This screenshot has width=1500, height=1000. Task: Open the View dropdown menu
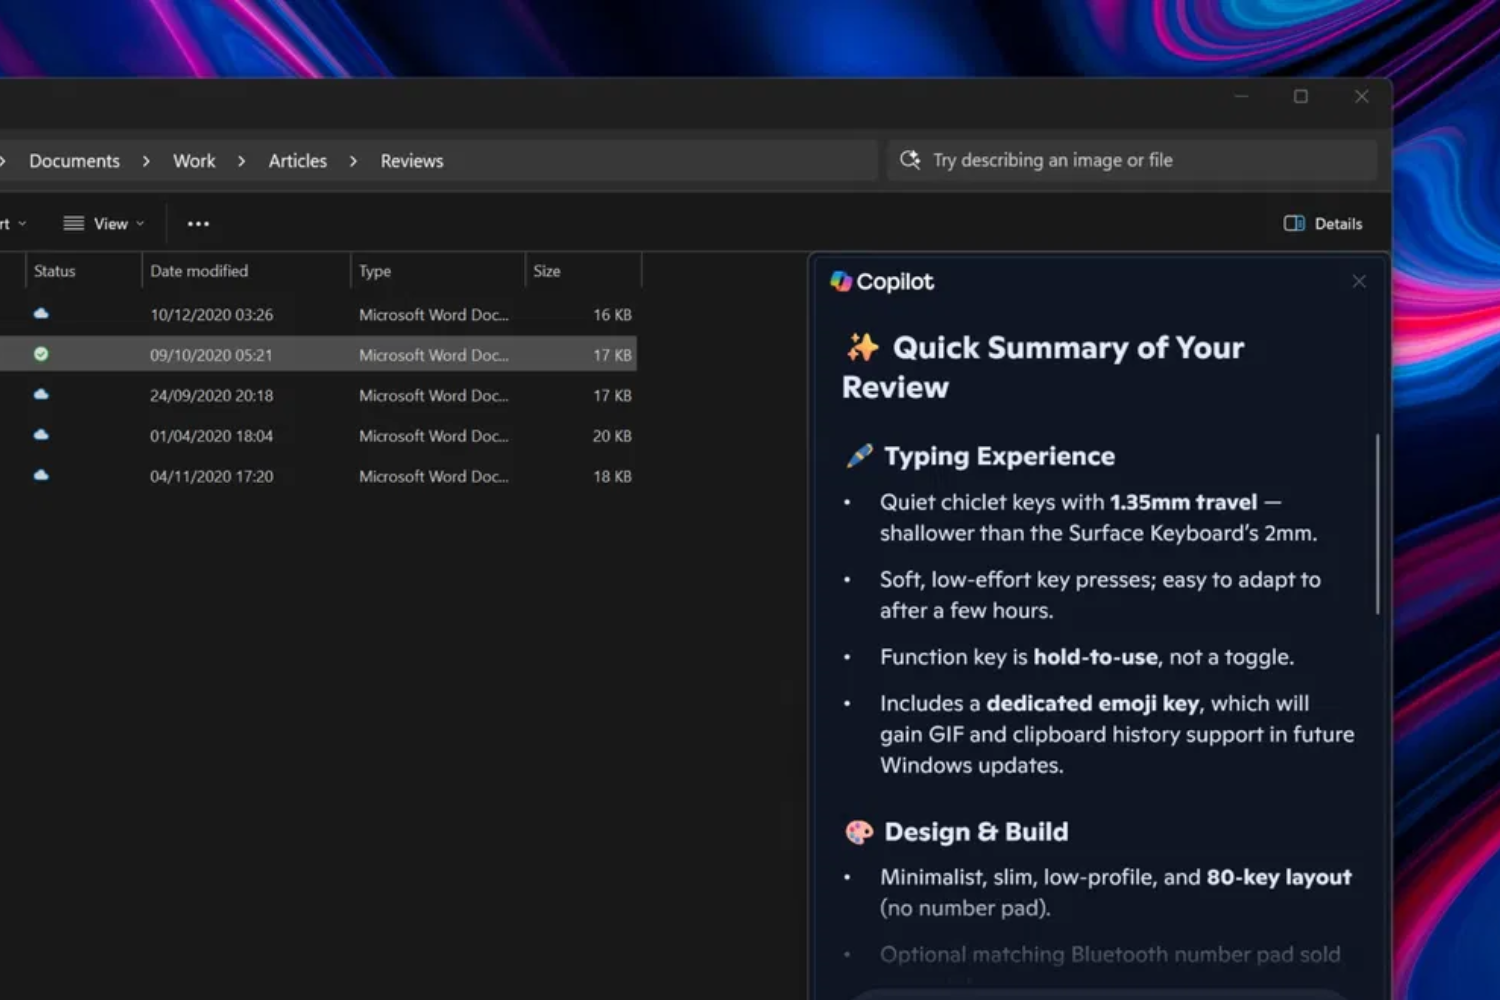tap(104, 224)
